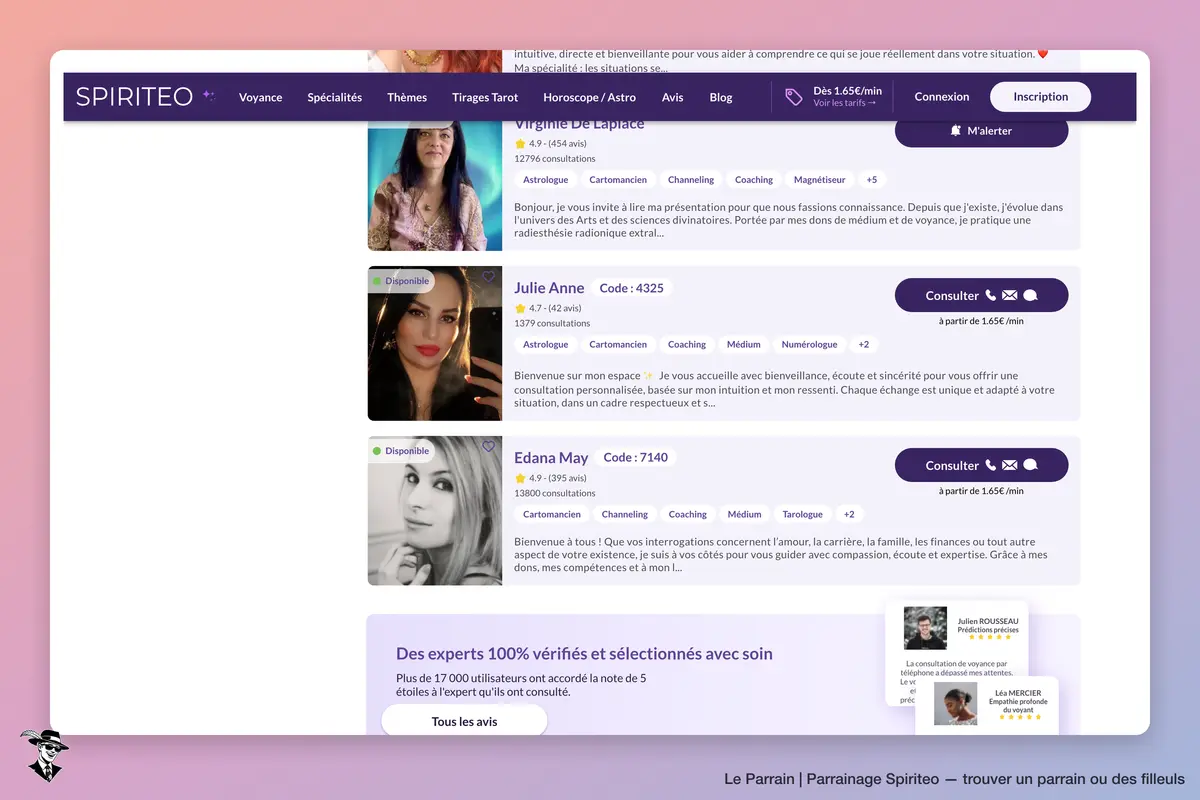1200x800 pixels.
Task: Click Julie Anne's 'à partir de 1.65€ /min' text
Action: 981,321
